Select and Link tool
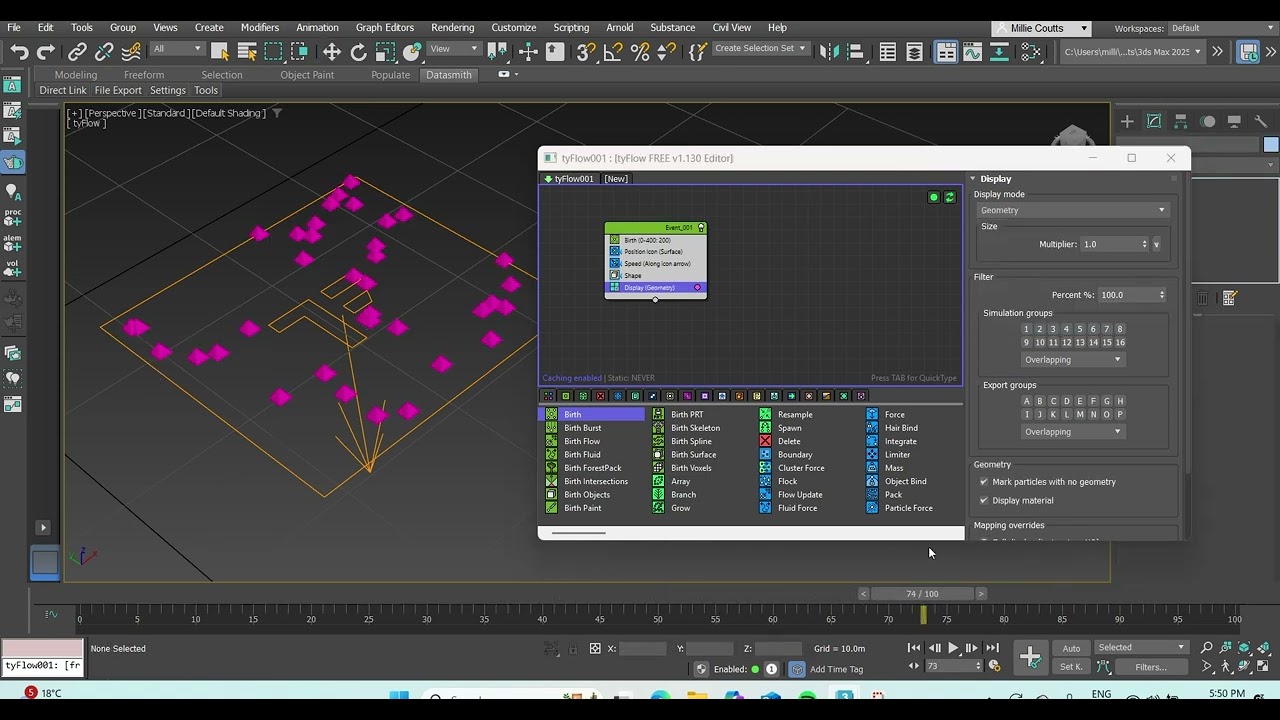1280x720 pixels. click(77, 52)
